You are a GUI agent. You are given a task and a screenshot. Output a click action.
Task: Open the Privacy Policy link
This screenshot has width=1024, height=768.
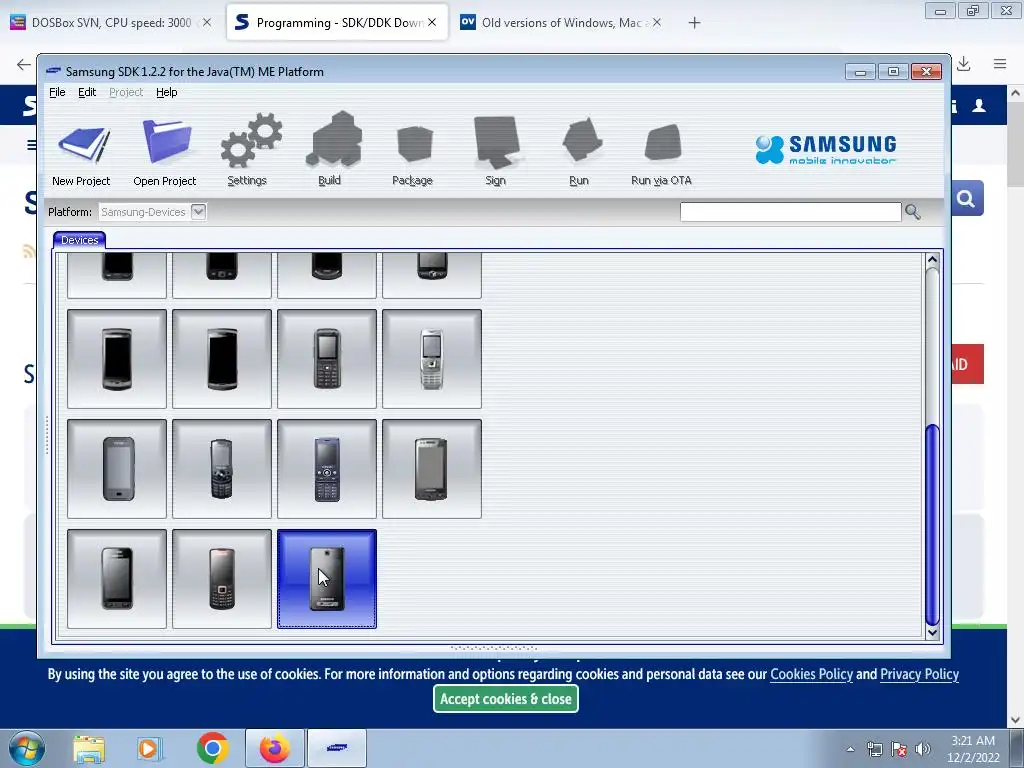coord(919,674)
